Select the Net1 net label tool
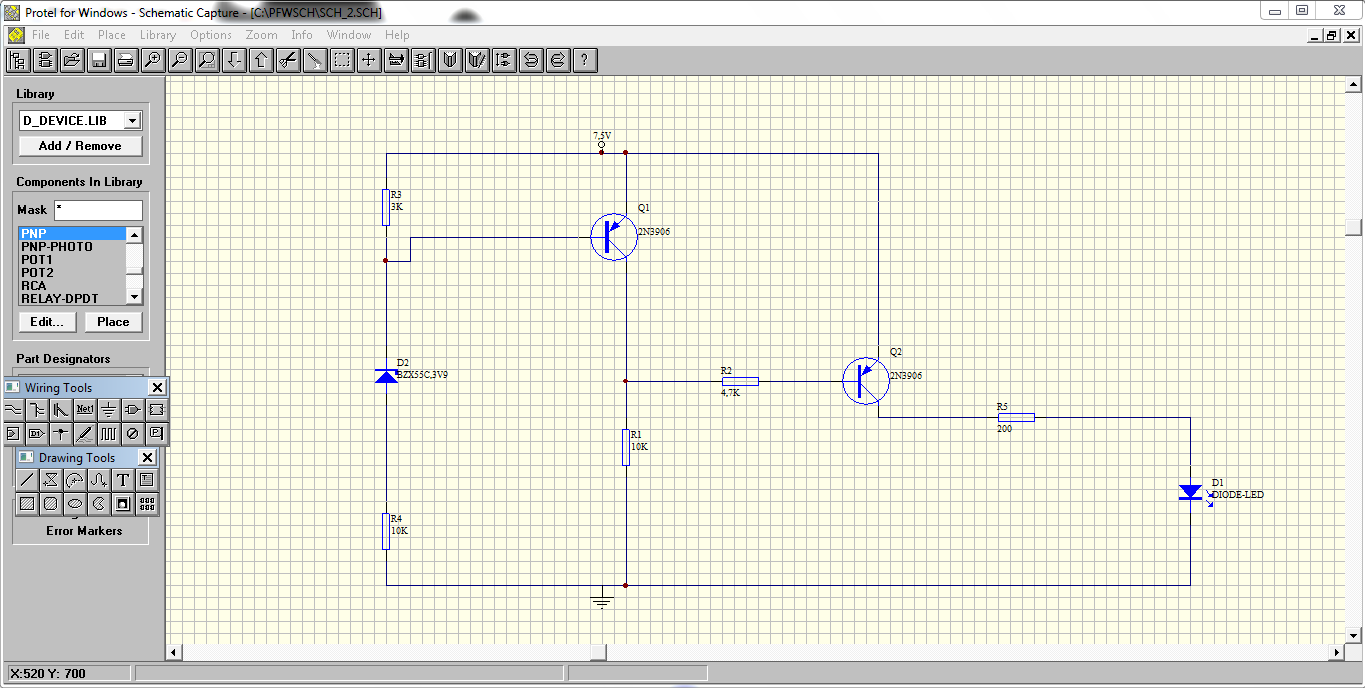 coord(85,409)
